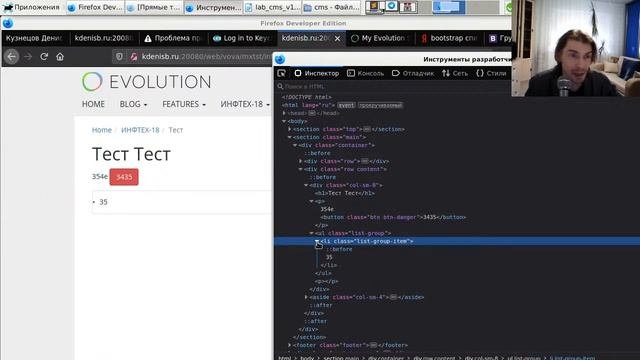Select Firefox Dev taskbar window button
Screen dimensions: 640x360
(94, 7)
